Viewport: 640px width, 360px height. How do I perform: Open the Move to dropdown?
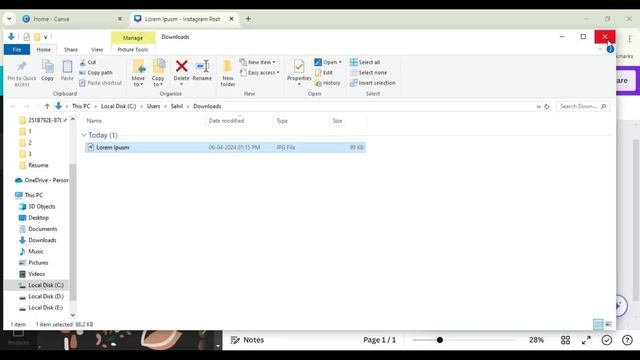pos(138,73)
